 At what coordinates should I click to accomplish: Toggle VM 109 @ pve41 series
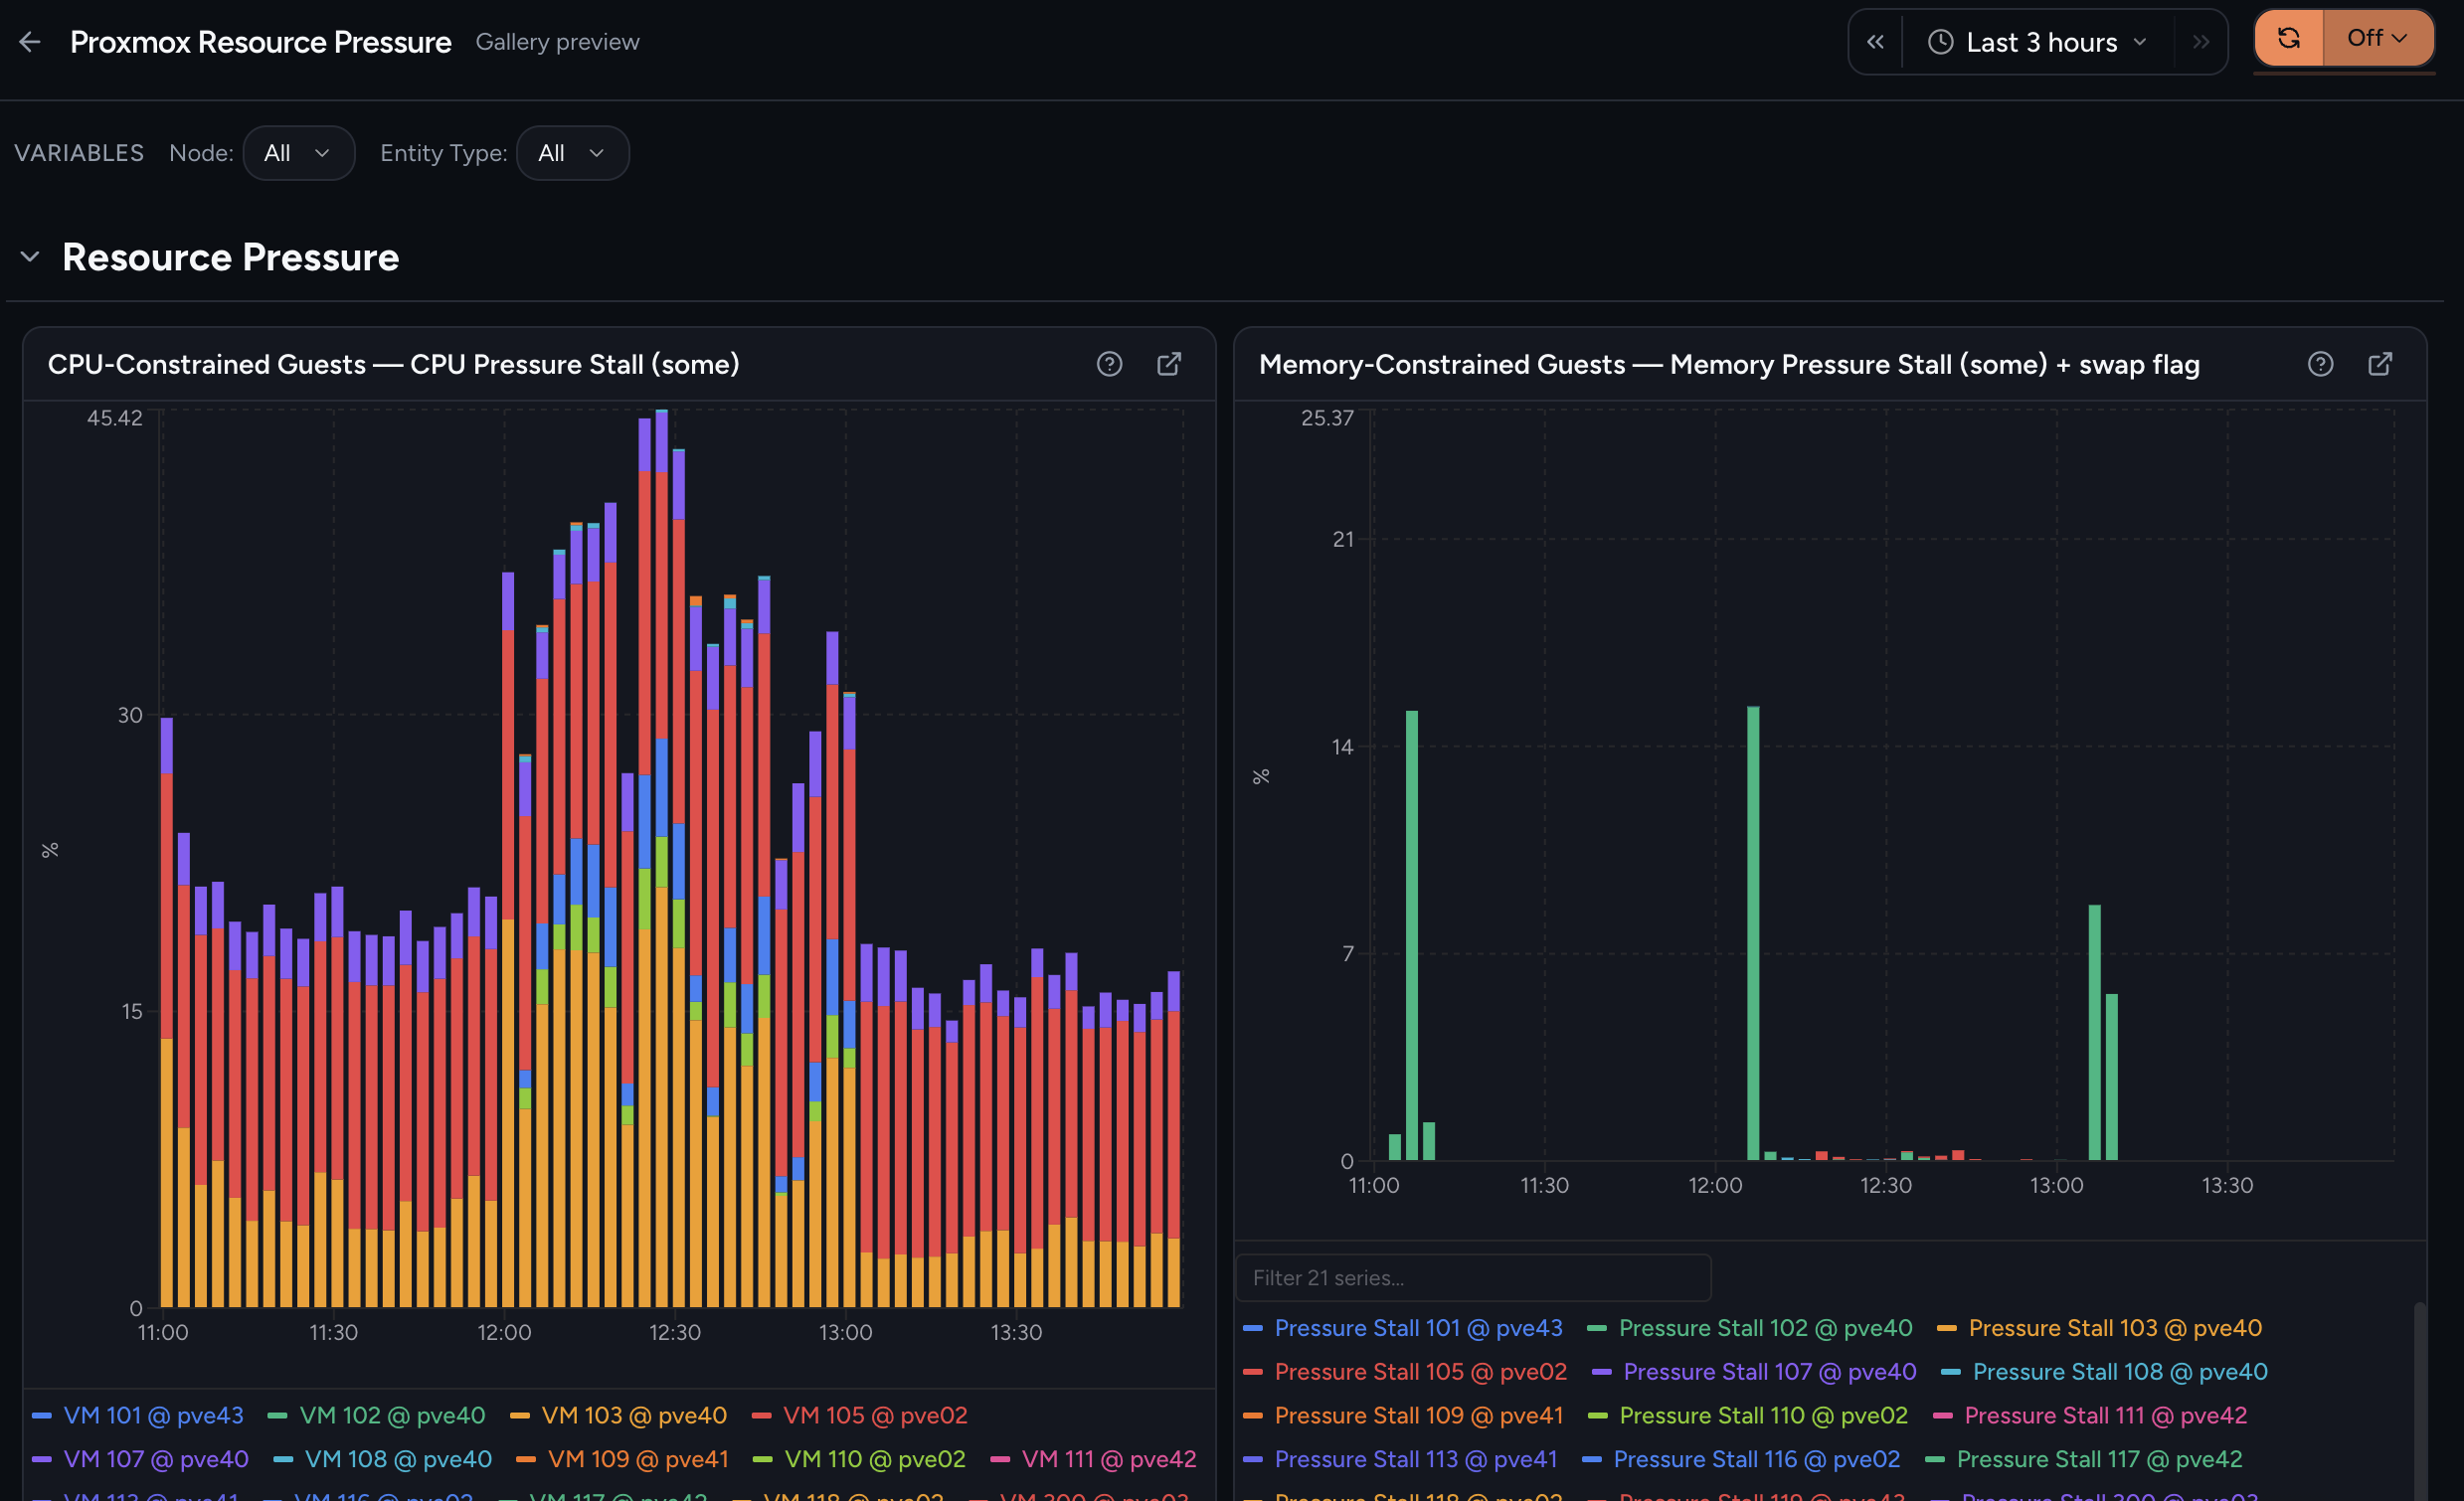[623, 1459]
